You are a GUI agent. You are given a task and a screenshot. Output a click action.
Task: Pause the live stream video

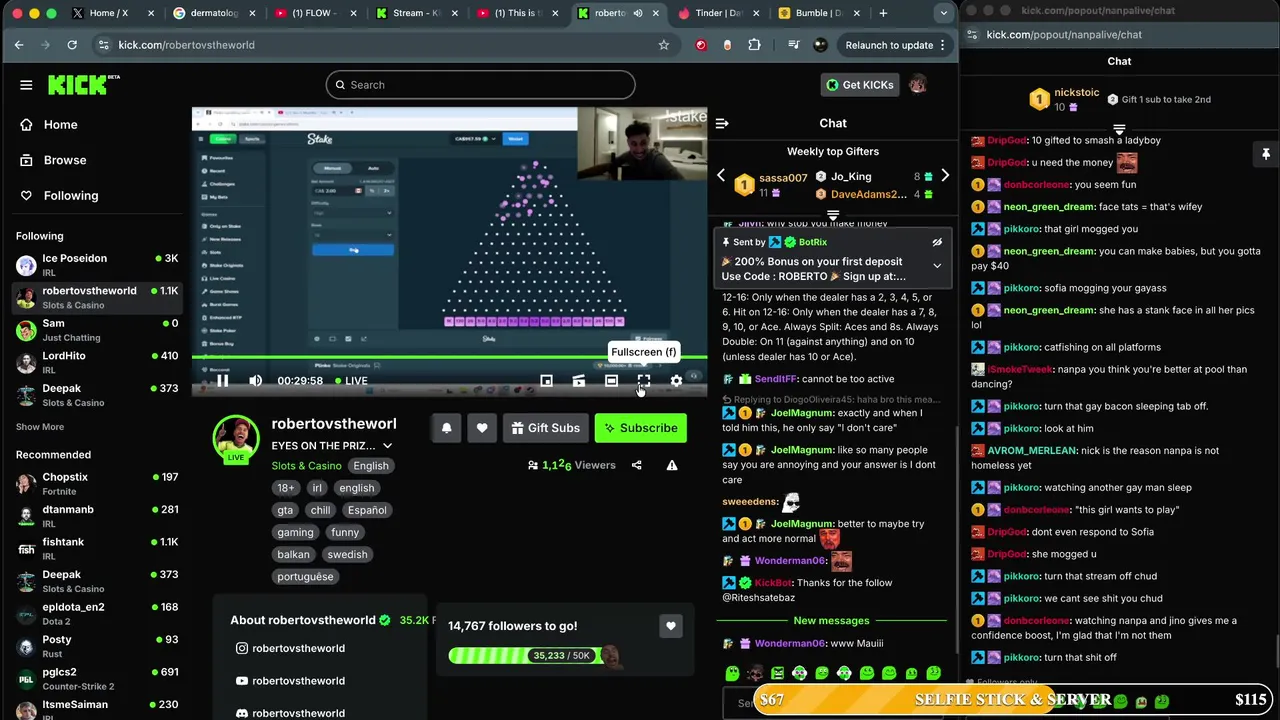[223, 381]
